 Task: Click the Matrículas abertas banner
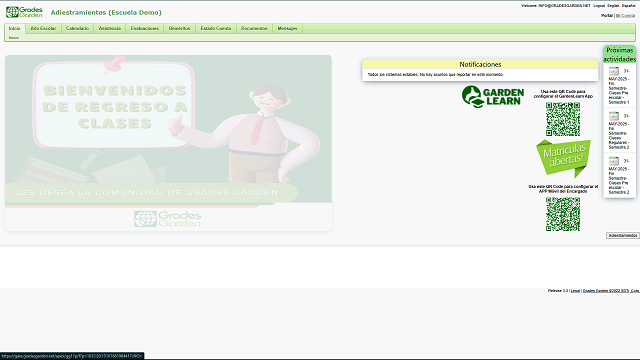tap(563, 158)
